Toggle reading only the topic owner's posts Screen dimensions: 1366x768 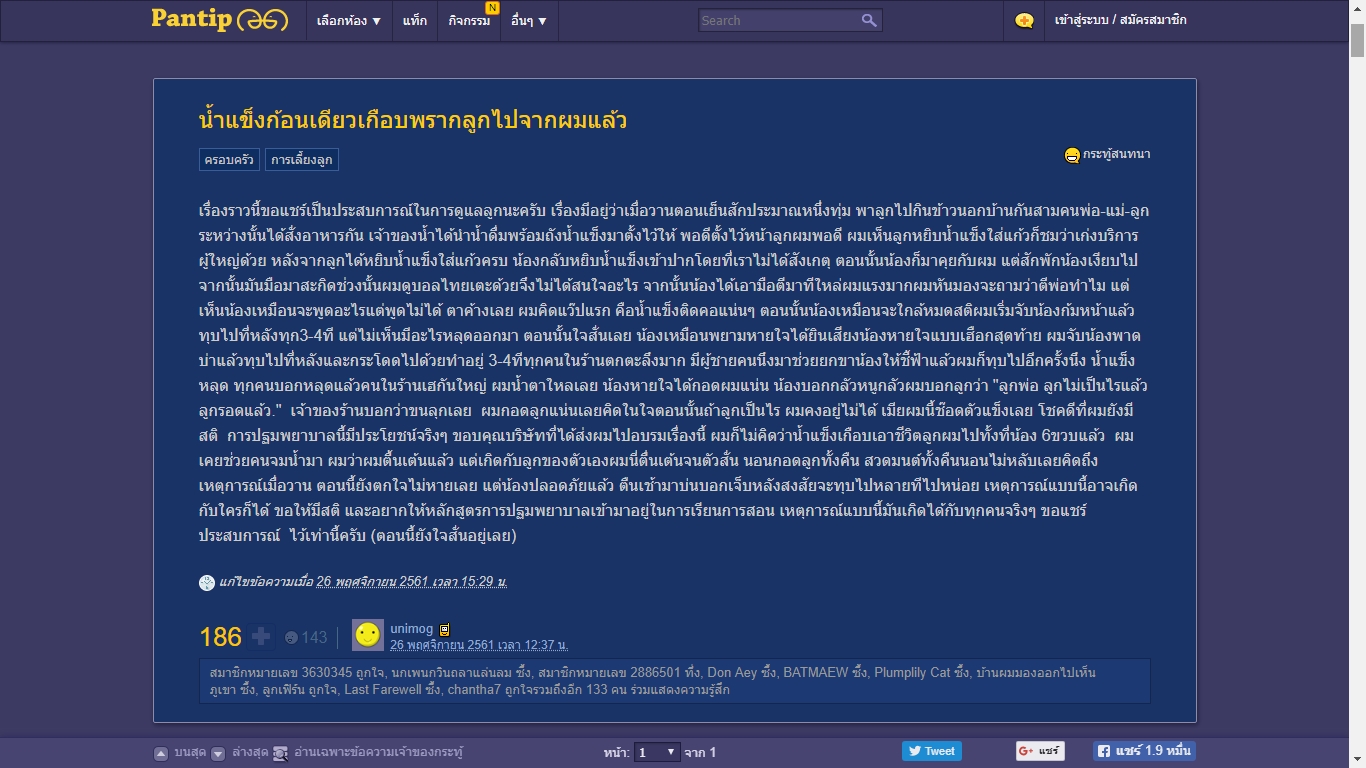click(x=370, y=752)
